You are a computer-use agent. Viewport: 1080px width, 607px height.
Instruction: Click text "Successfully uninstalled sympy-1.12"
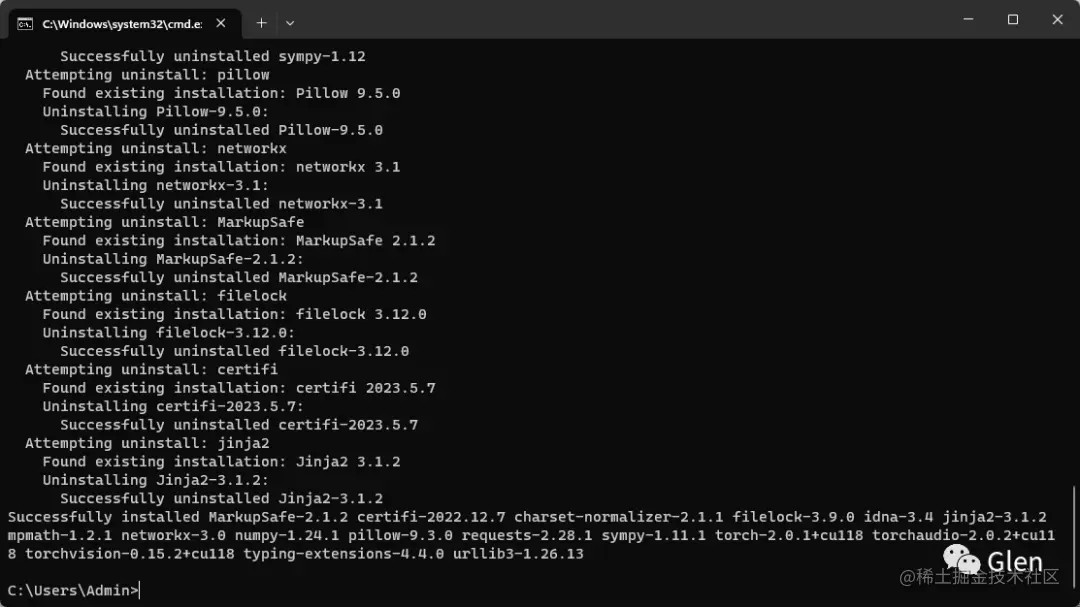click(x=213, y=56)
